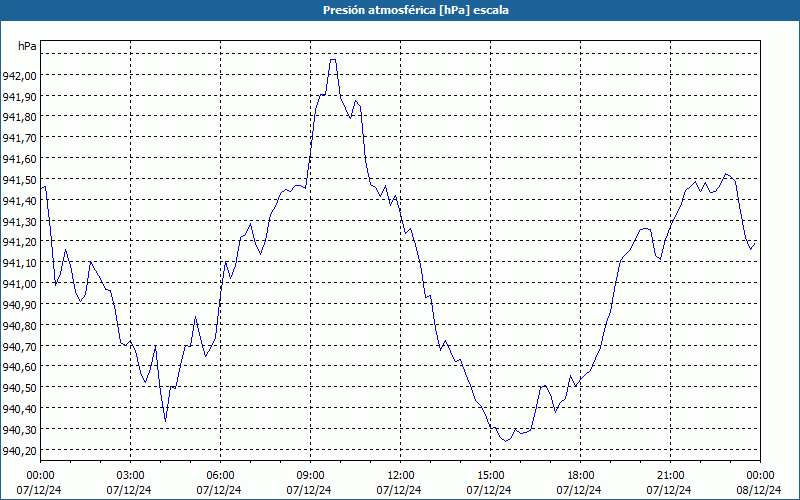
Task: Click the 15:00 time axis label
Action: pos(490,476)
